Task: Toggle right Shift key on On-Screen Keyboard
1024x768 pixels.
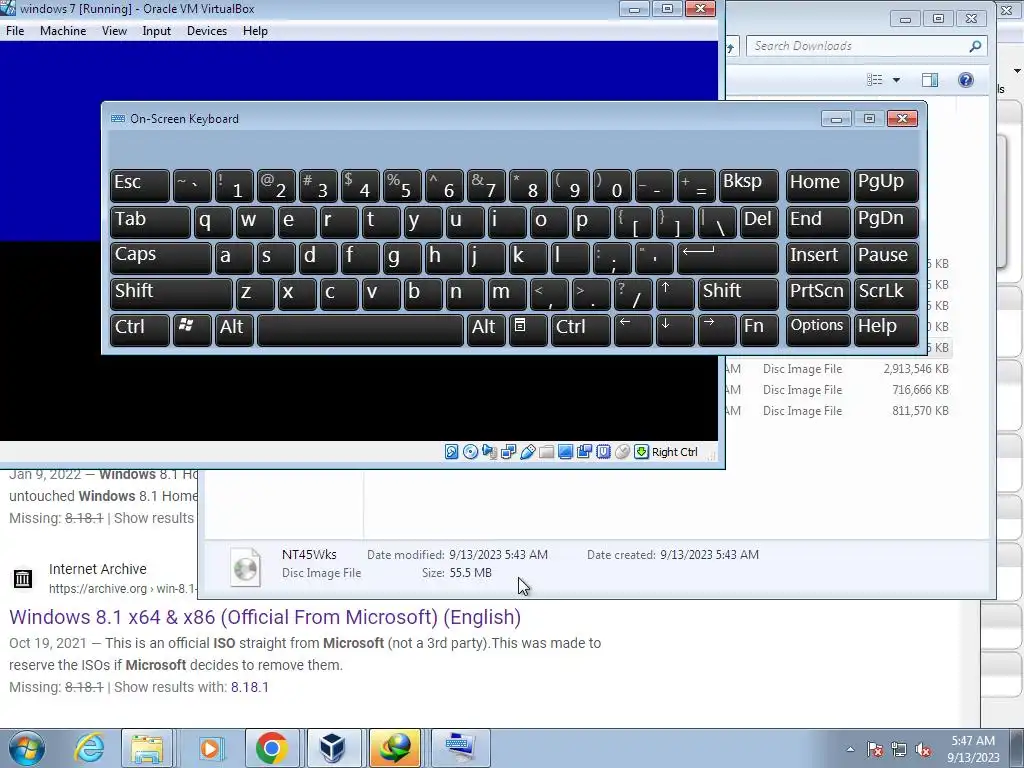Action: coord(738,293)
